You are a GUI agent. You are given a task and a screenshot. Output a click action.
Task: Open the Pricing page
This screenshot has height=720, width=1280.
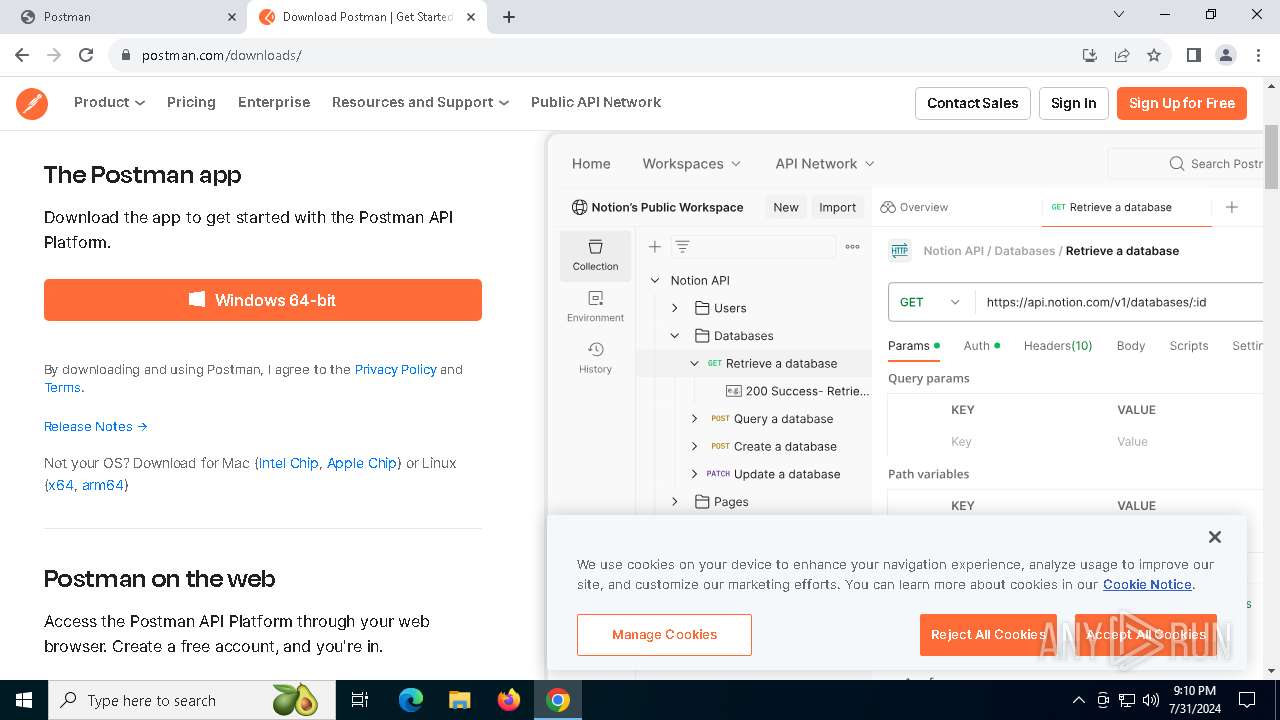(x=191, y=102)
